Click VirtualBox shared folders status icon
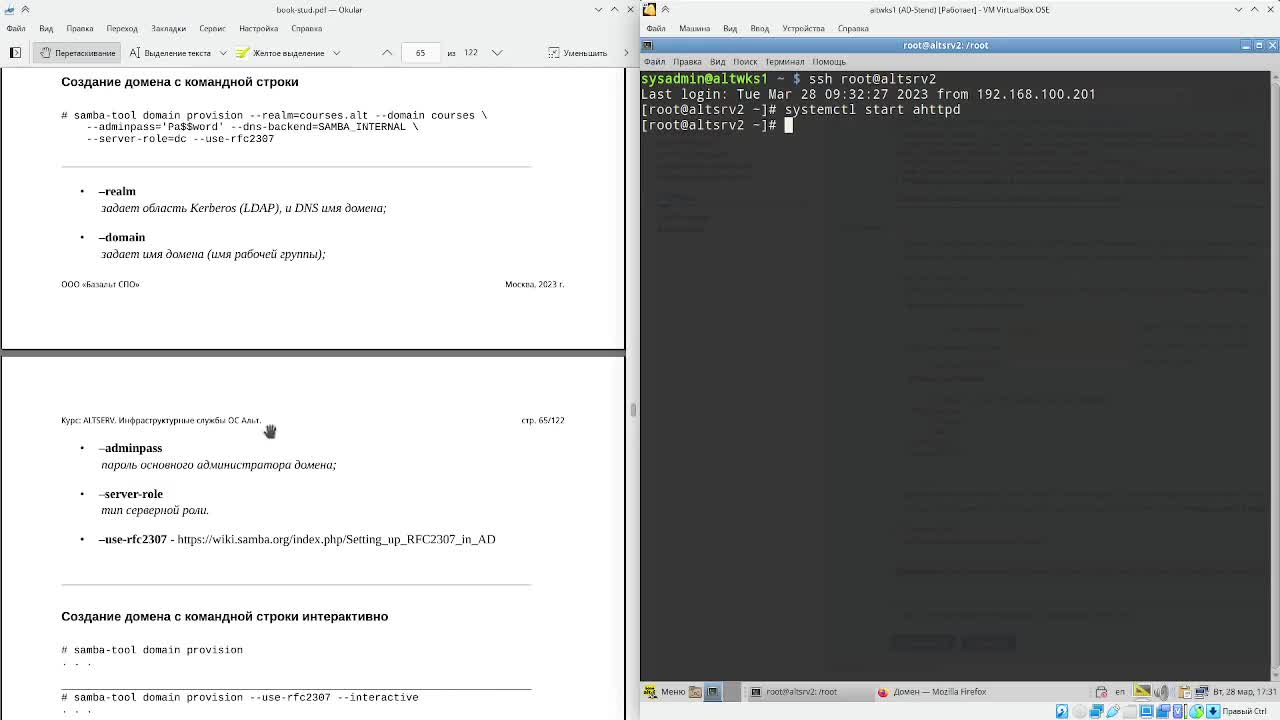The width and height of the screenshot is (1280, 720). click(1130, 711)
